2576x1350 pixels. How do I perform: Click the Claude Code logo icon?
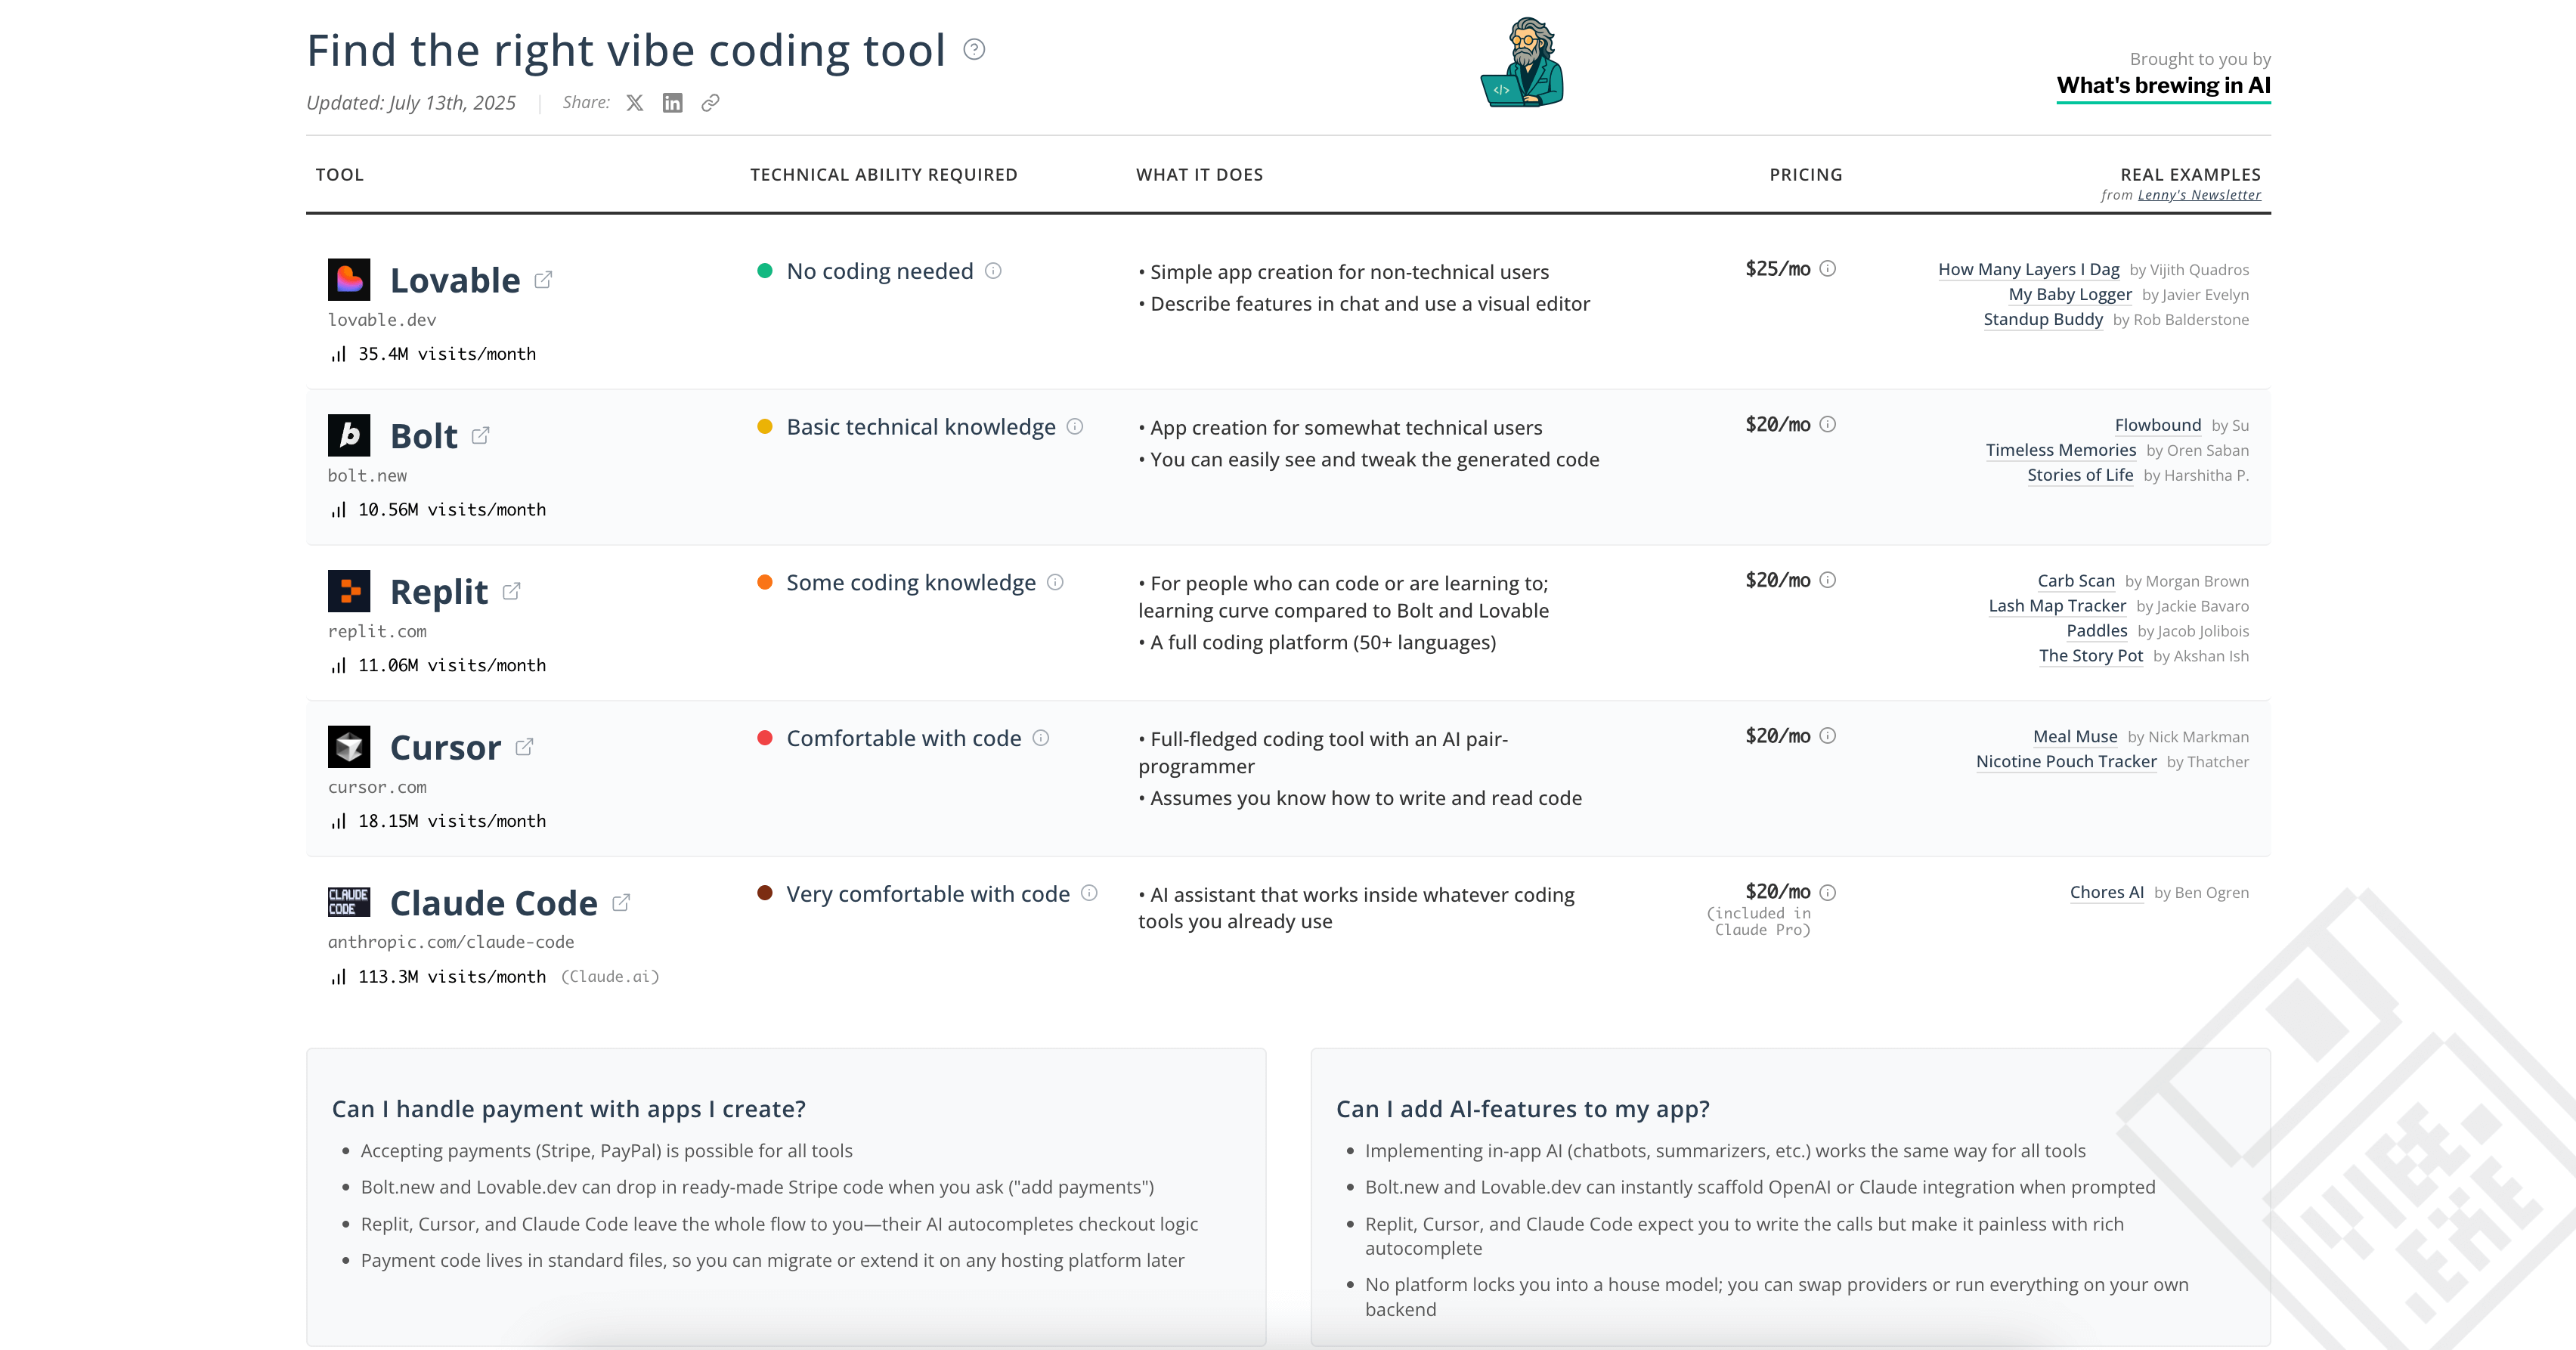[349, 902]
